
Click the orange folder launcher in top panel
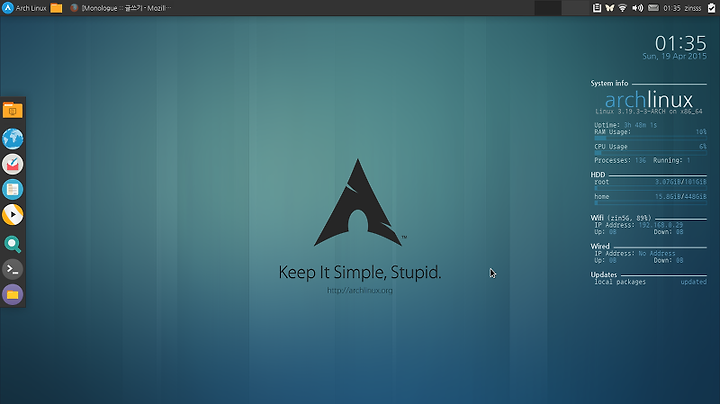(56, 8)
